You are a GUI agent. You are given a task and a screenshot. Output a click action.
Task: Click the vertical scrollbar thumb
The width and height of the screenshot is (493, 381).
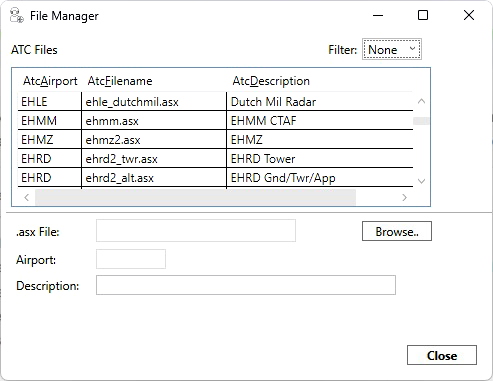(421, 121)
